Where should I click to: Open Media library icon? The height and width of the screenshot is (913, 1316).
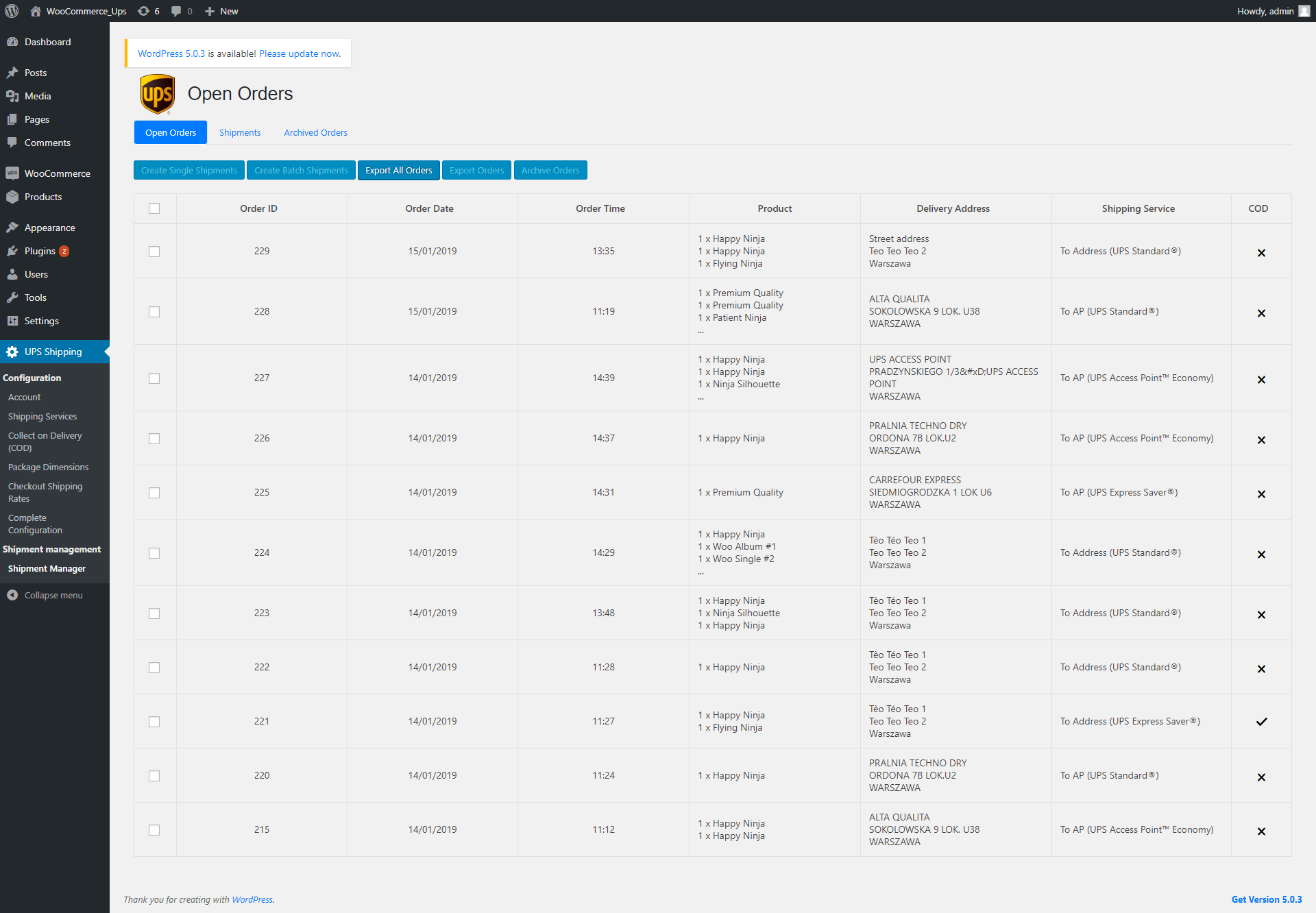[12, 96]
